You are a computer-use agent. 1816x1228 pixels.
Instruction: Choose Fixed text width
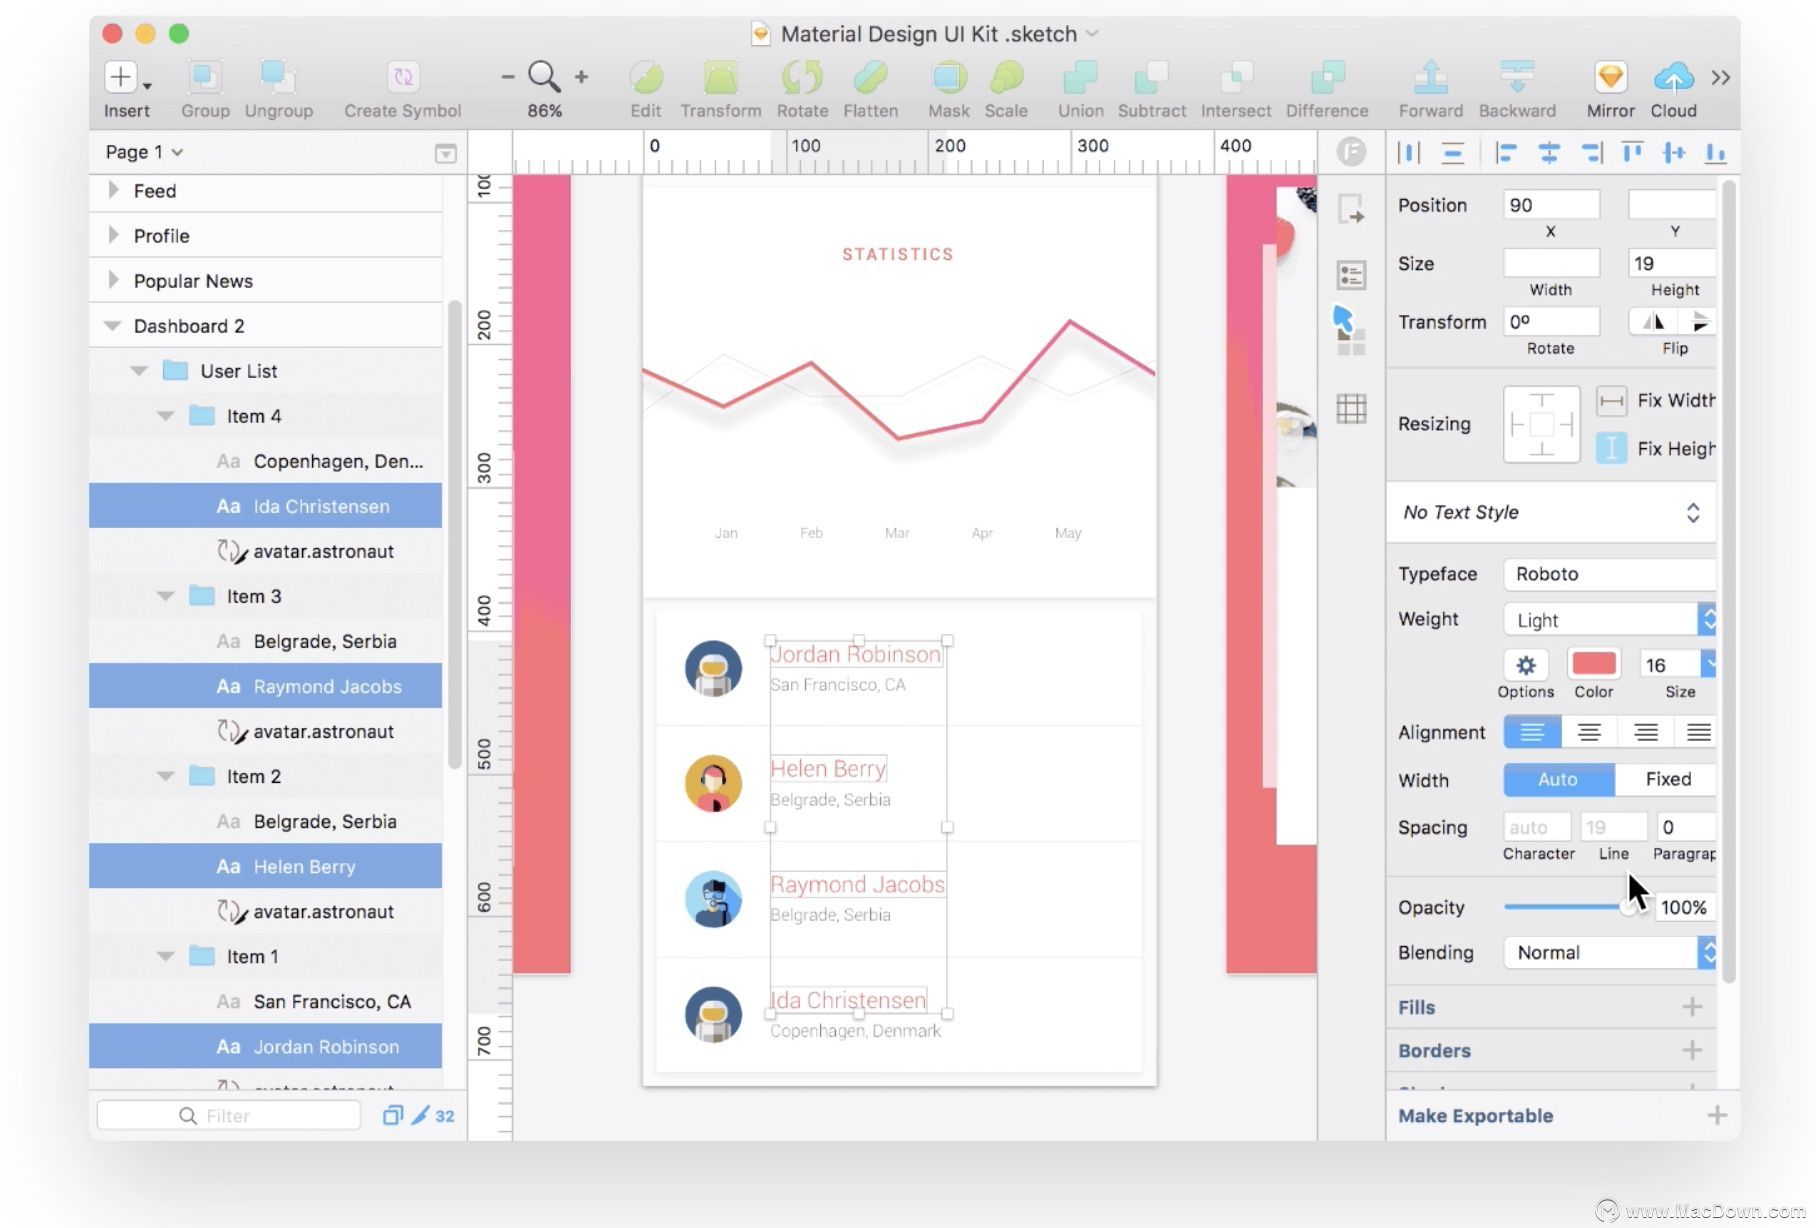point(1667,779)
